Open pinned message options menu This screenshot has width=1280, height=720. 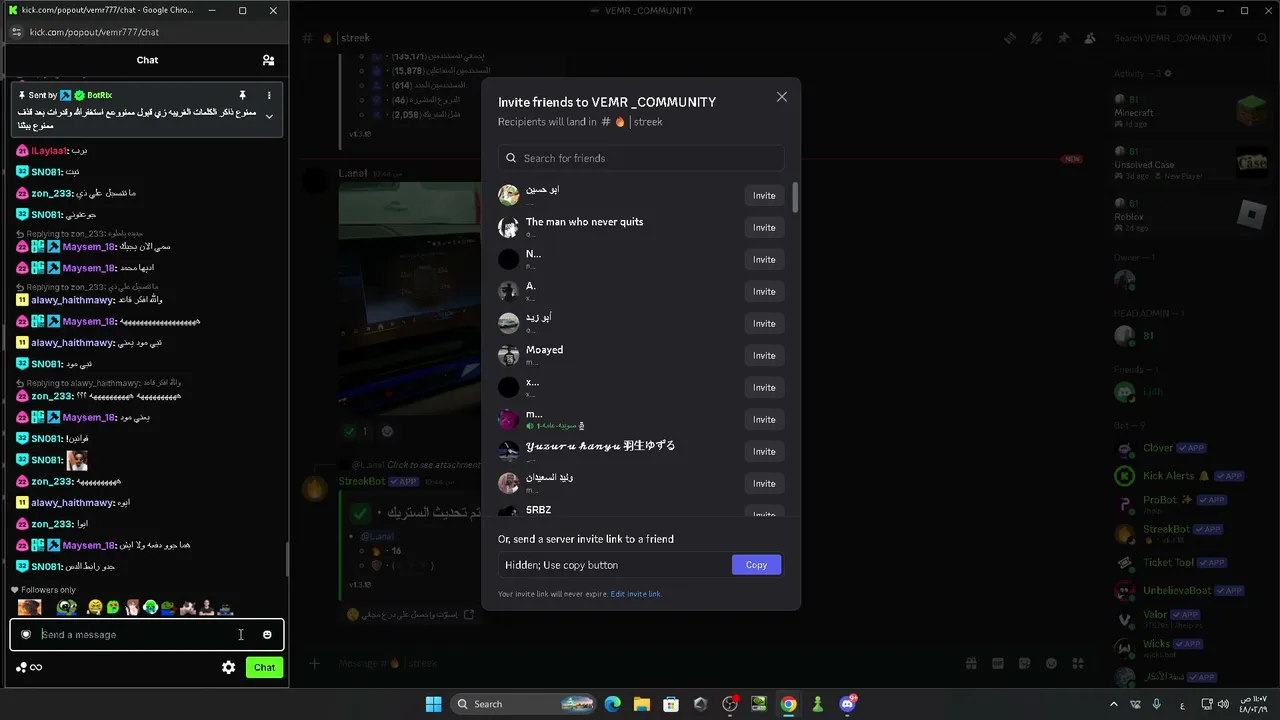[x=269, y=95]
